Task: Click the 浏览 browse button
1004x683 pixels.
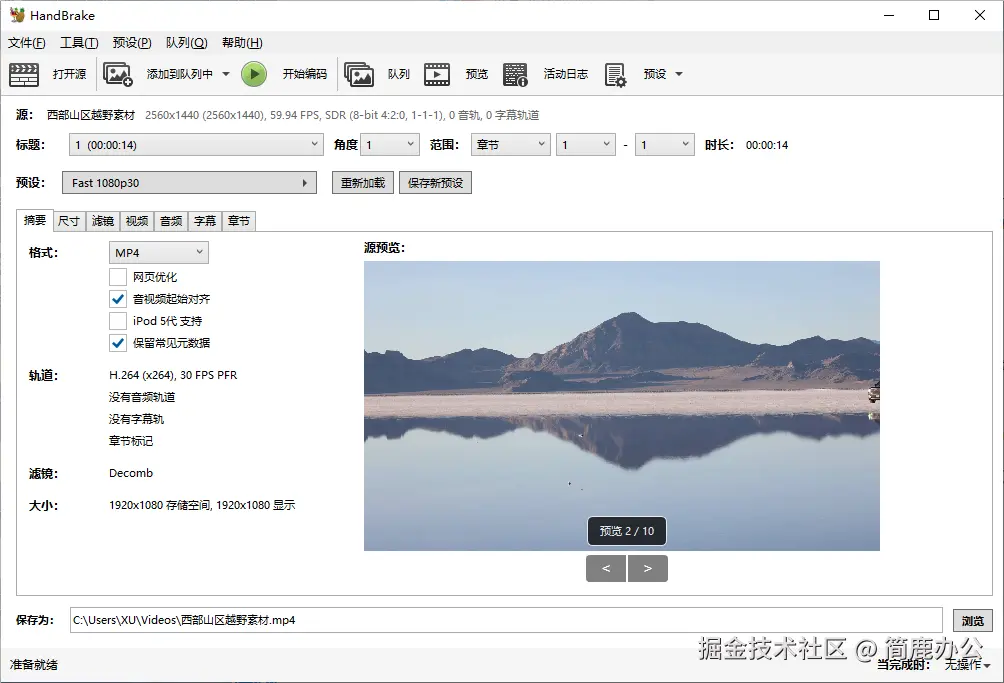Action: click(973, 621)
